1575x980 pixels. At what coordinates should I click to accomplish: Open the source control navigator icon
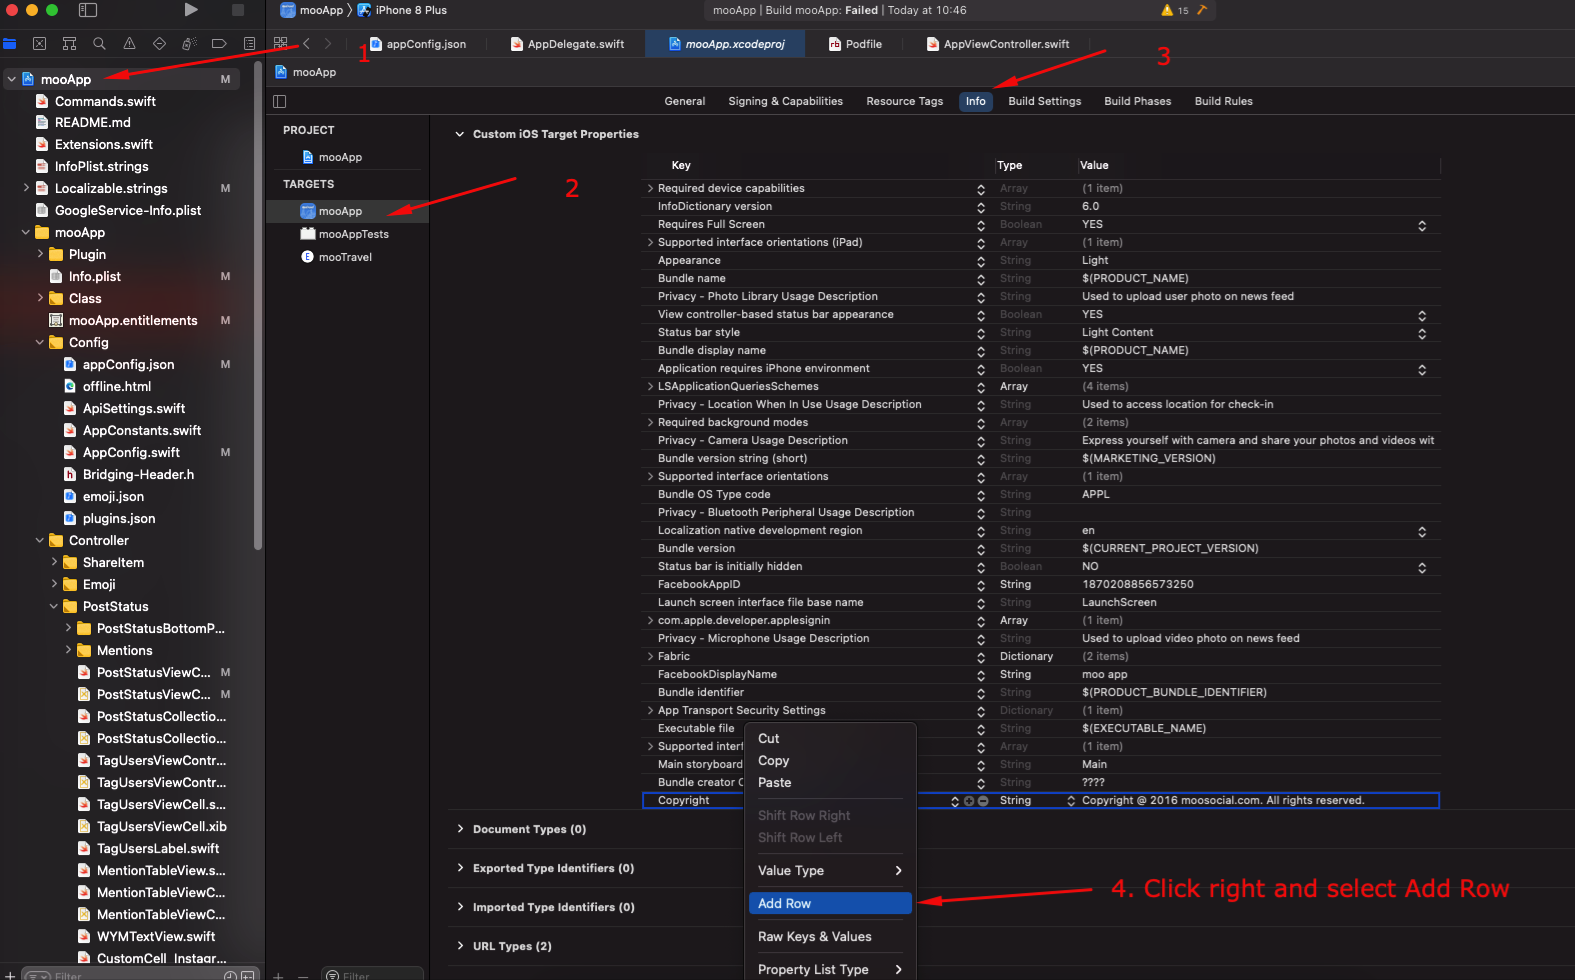click(39, 44)
